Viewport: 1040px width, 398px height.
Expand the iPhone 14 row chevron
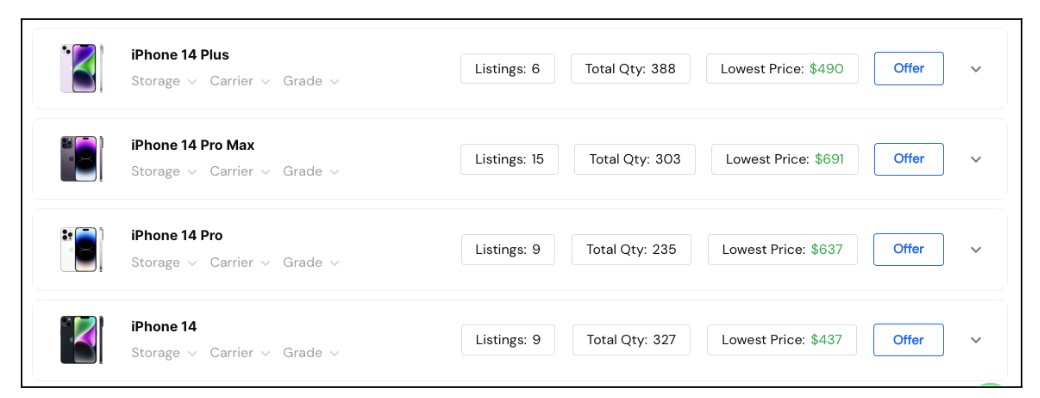click(x=976, y=340)
